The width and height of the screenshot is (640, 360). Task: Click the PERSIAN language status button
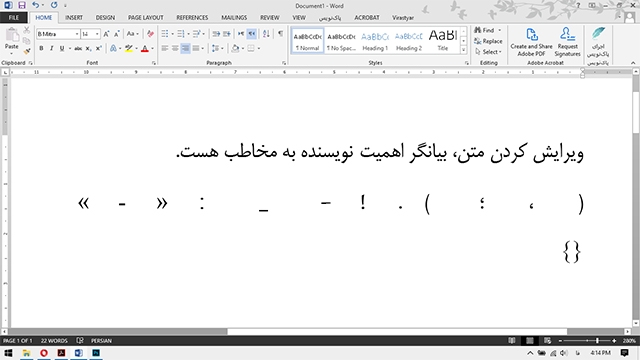pyautogui.click(x=101, y=340)
